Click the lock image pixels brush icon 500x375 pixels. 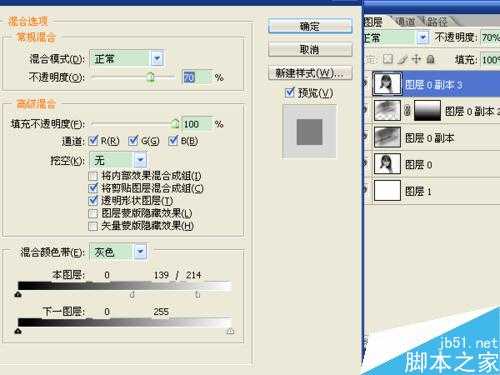point(403,59)
